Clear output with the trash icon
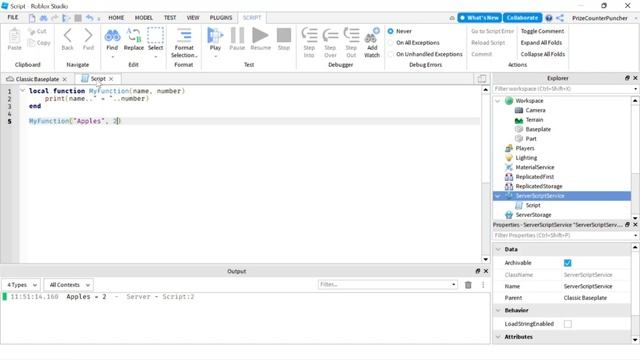Screen dimensions: 640x360 468,285
